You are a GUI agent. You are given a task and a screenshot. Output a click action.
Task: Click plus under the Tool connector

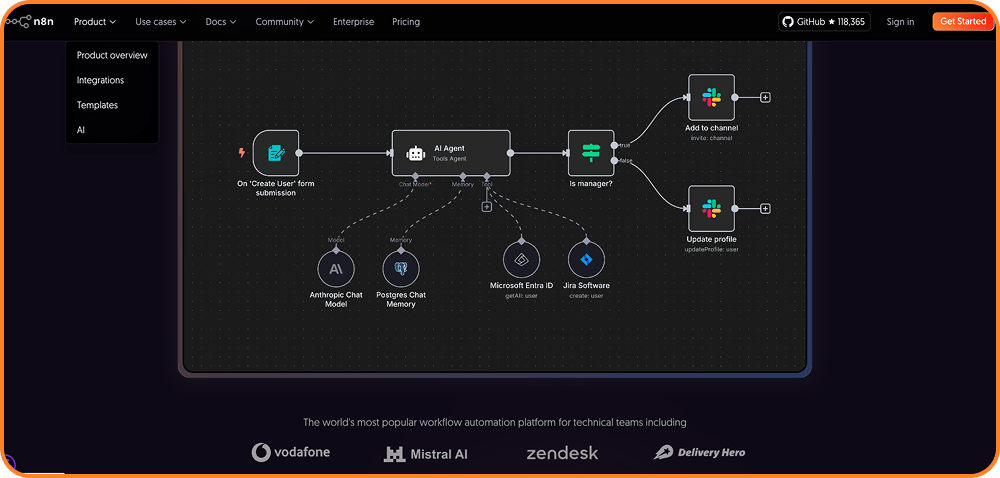coord(487,206)
